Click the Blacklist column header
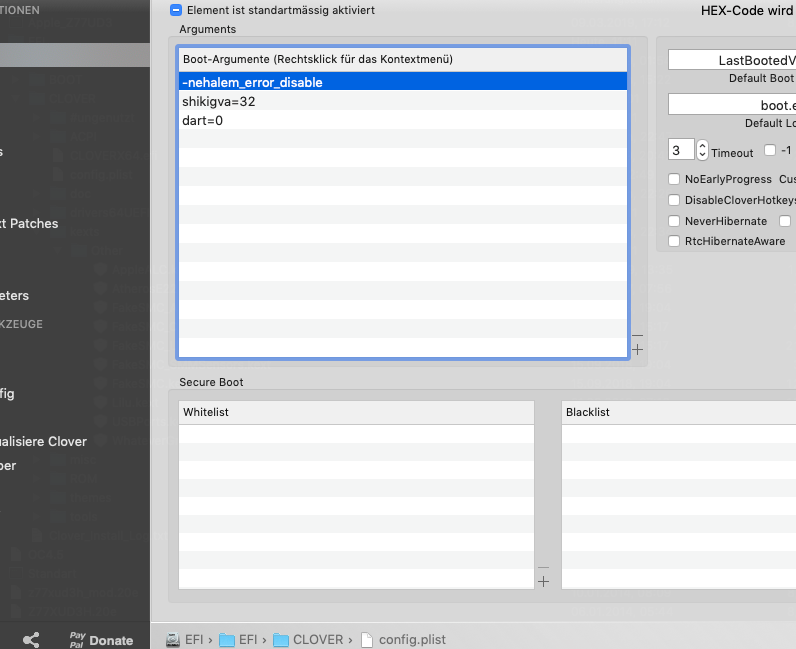 point(679,412)
